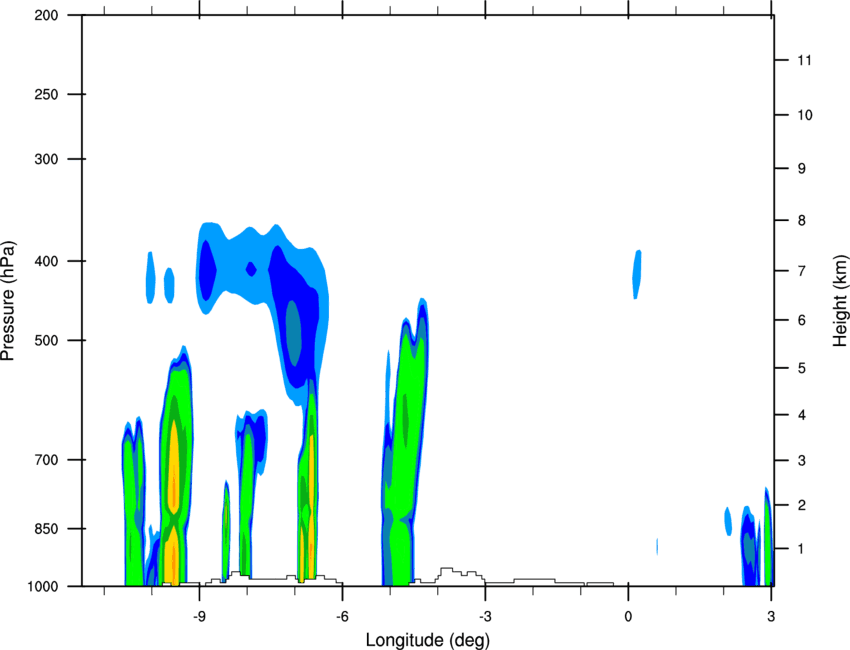Click the 1 km height label

pyautogui.click(x=802, y=549)
